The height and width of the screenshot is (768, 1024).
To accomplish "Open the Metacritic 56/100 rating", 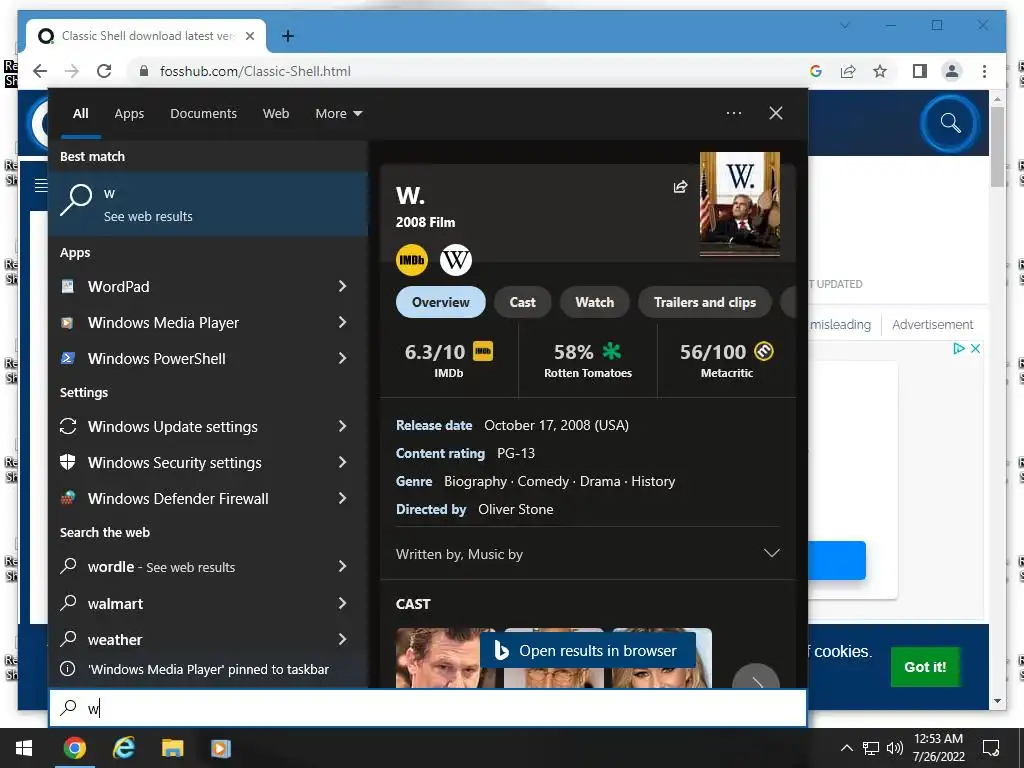I will 727,360.
